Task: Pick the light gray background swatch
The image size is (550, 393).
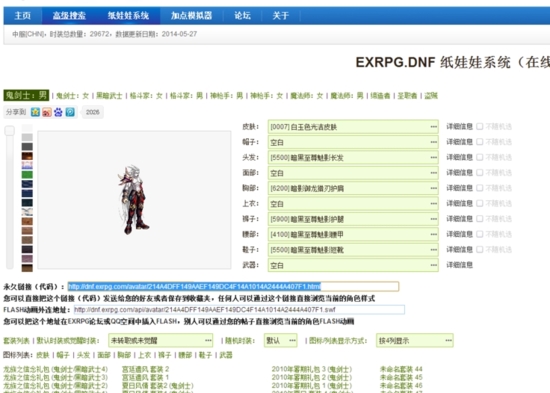Action: coord(27,137)
